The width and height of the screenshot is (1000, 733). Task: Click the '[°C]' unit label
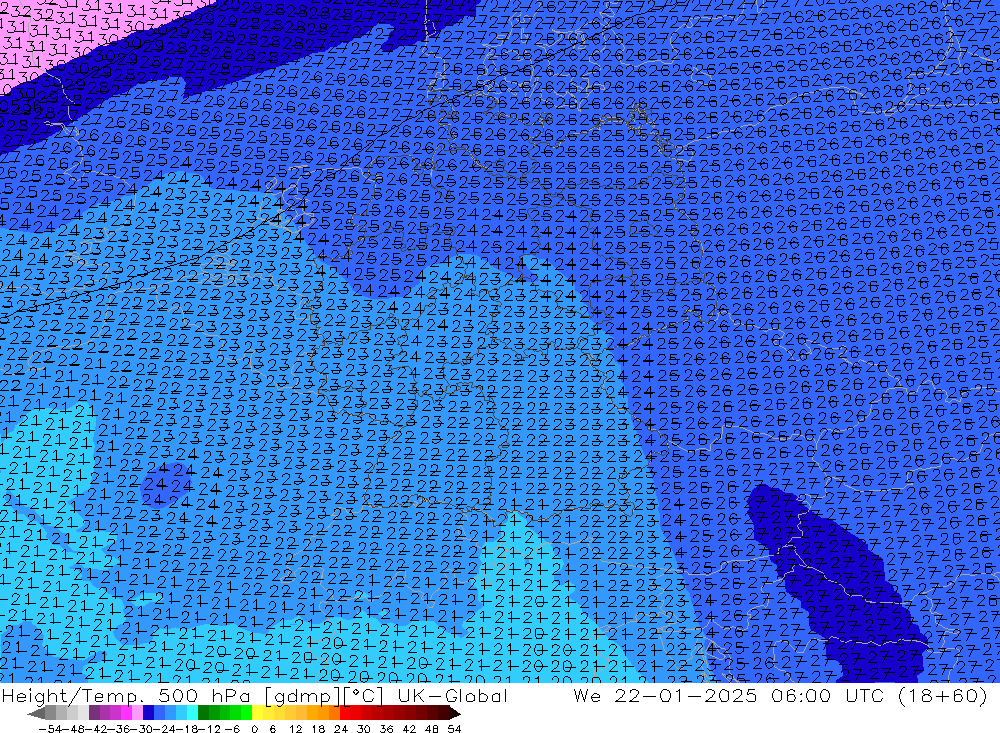(364, 695)
